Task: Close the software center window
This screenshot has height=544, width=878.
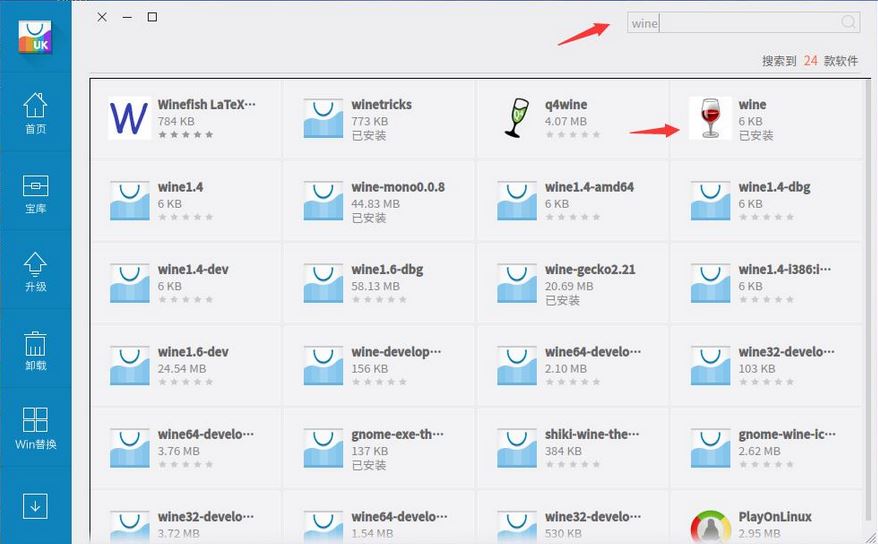Action: [x=102, y=17]
